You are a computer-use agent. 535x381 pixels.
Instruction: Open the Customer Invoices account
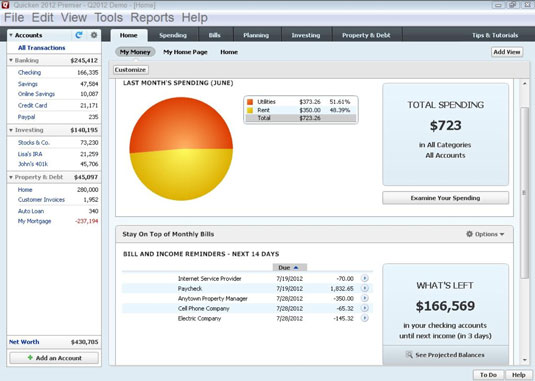pos(41,200)
